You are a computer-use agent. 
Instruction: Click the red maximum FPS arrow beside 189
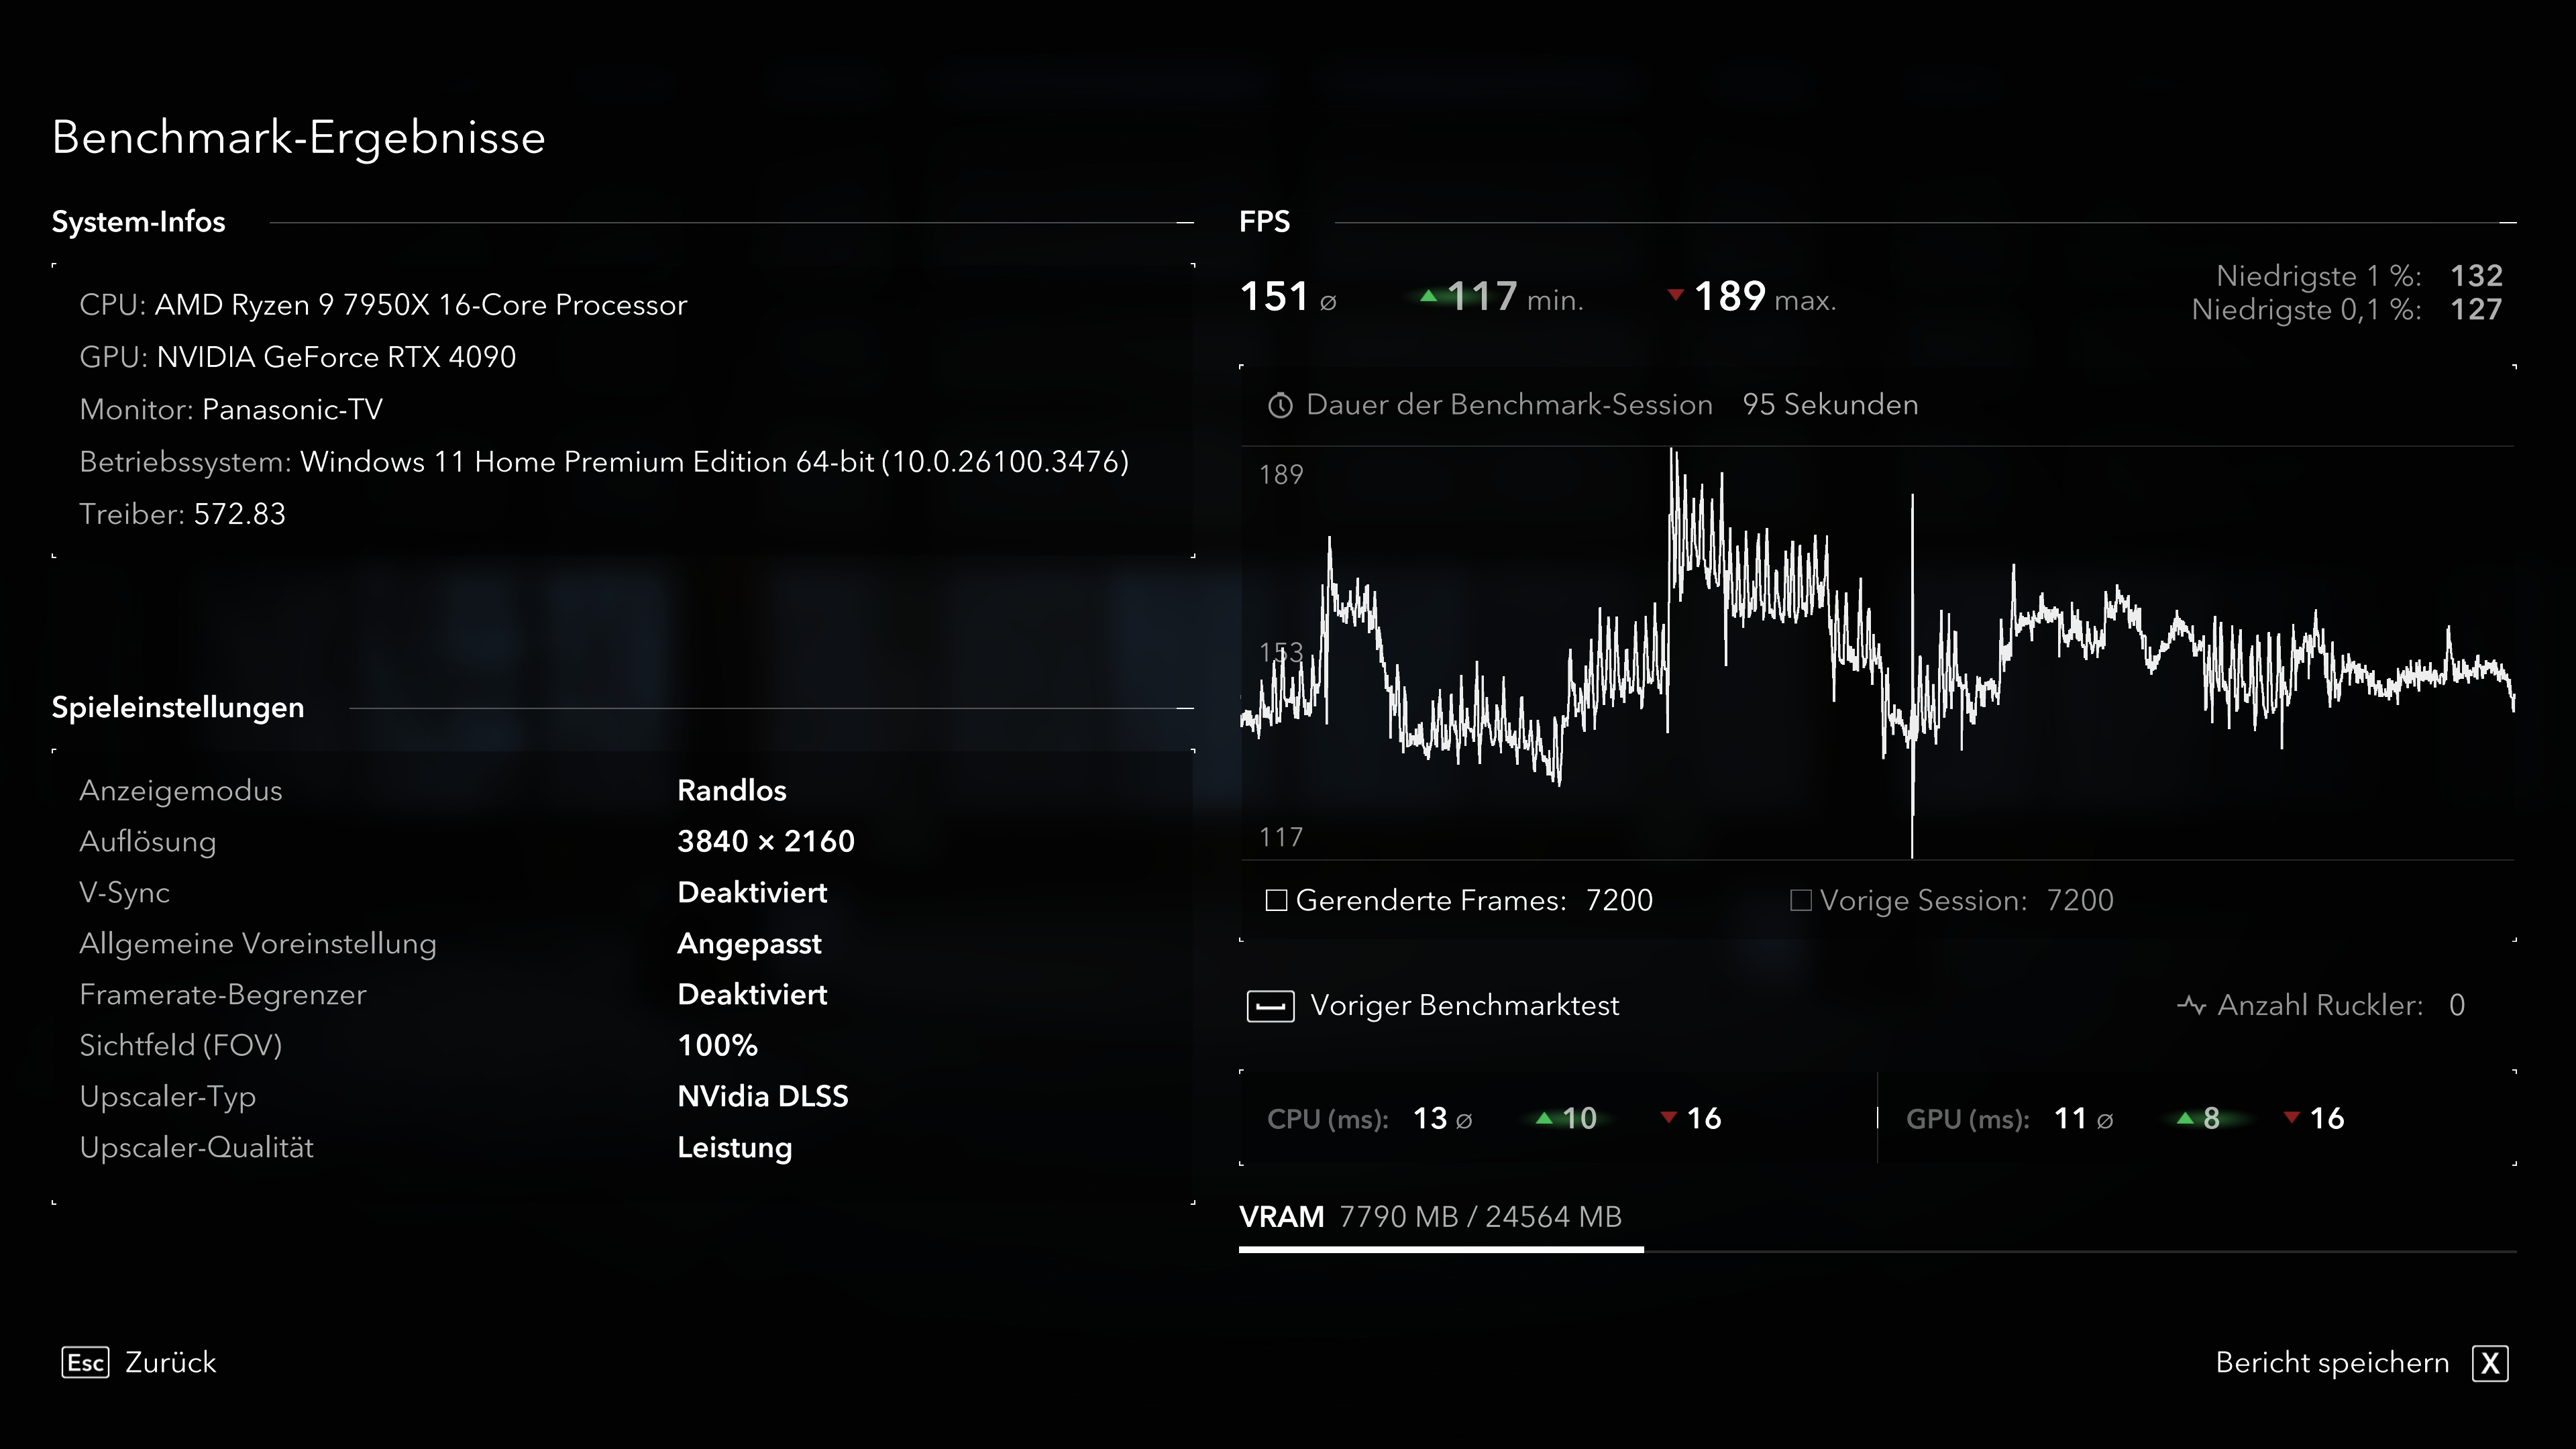tap(1676, 295)
